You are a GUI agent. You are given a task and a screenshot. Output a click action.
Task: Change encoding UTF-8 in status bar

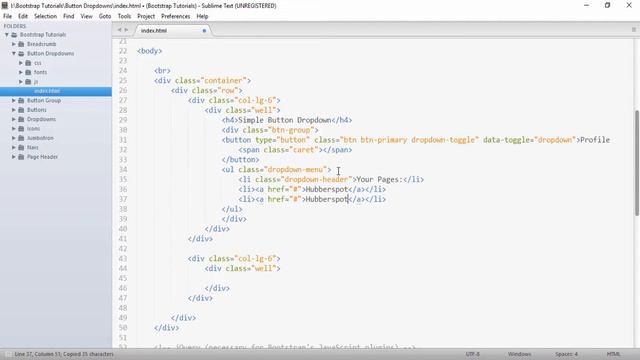coord(473,354)
